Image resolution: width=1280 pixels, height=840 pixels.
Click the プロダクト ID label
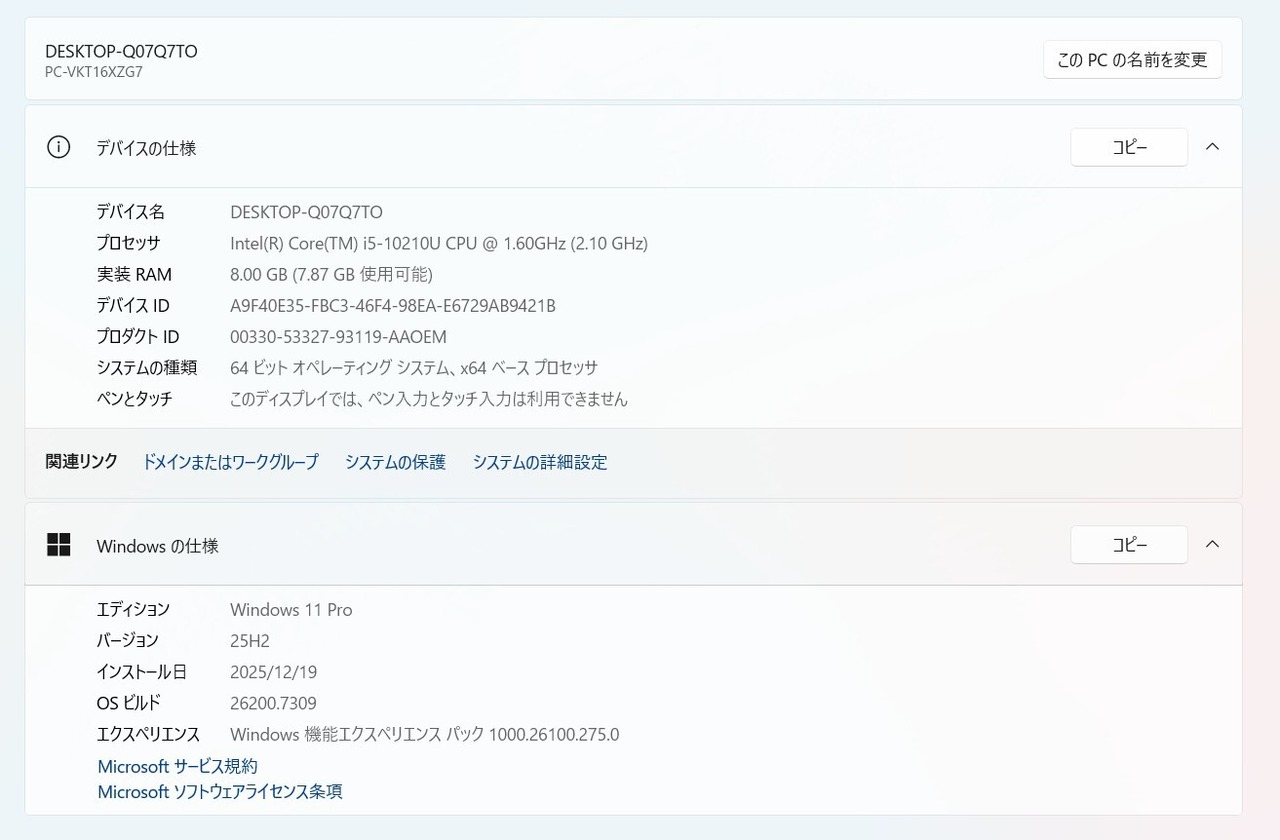pyautogui.click(x=138, y=337)
